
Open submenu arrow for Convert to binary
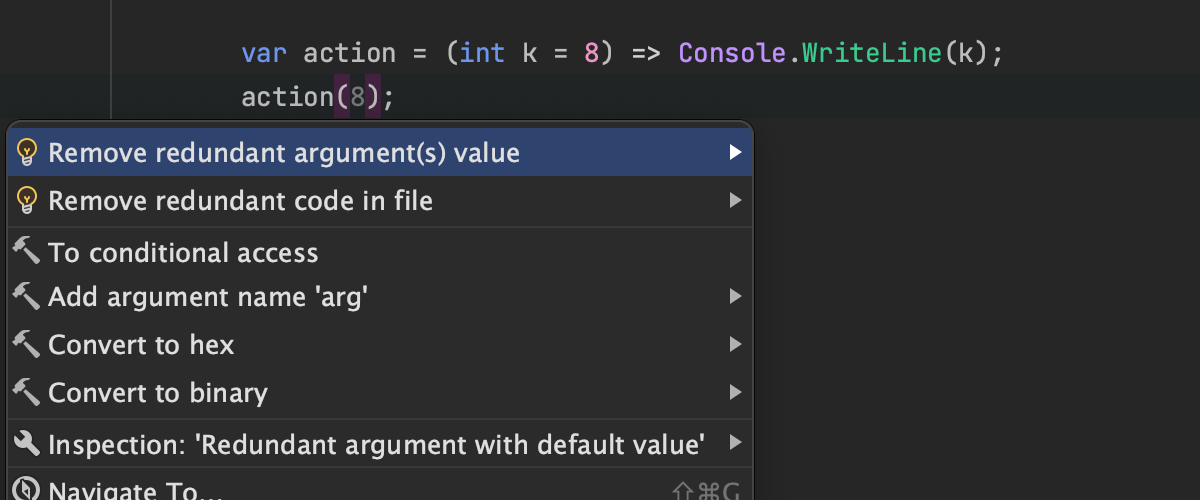[x=735, y=393]
